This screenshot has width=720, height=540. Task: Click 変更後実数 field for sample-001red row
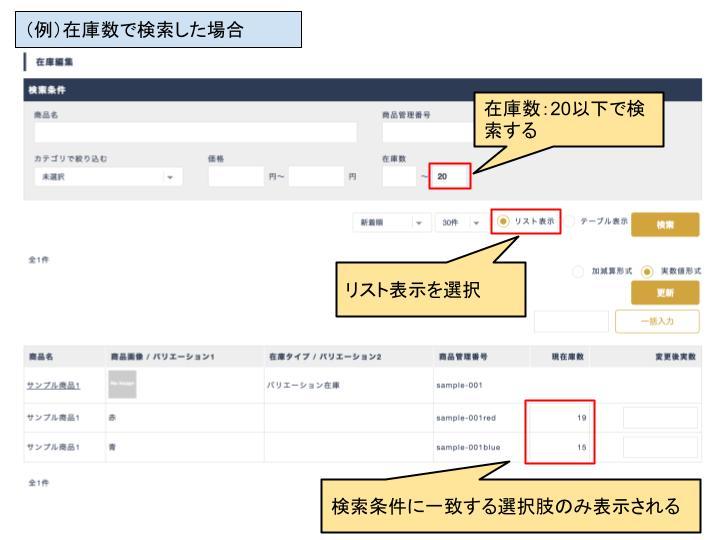click(661, 417)
